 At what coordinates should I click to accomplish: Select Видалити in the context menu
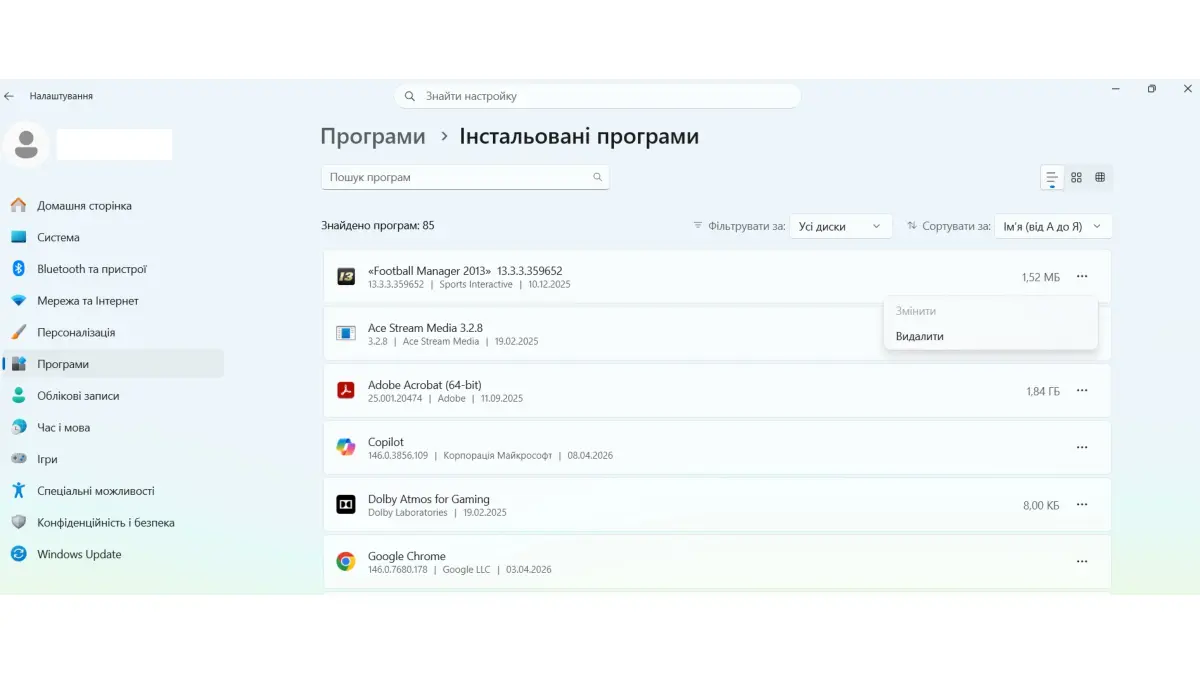(x=920, y=337)
